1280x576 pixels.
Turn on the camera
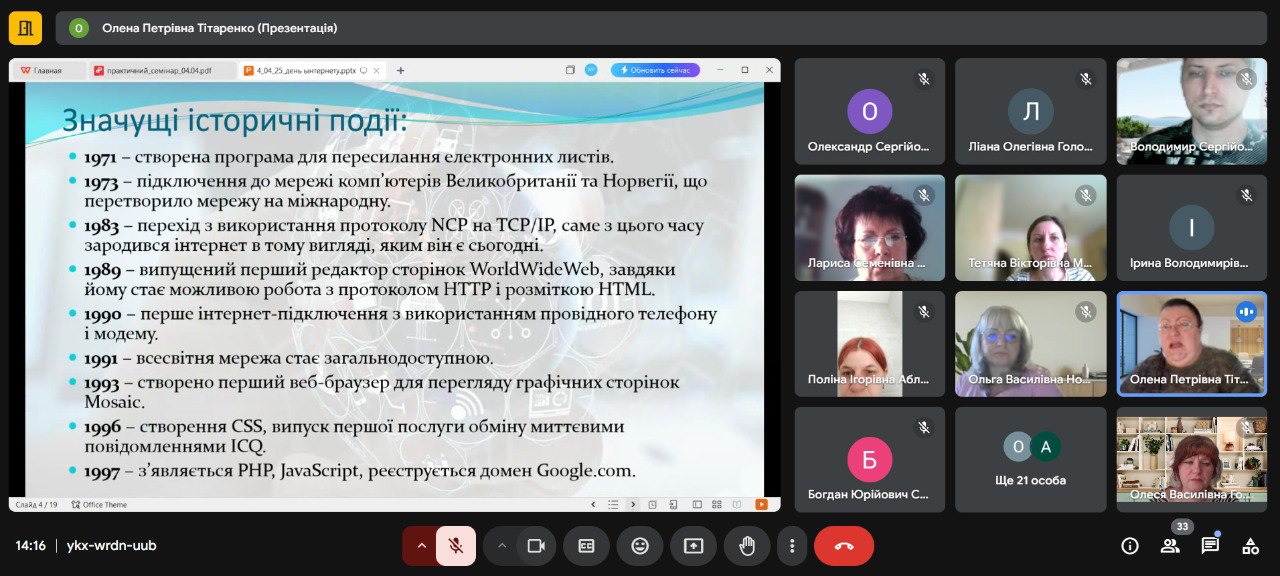pos(536,546)
